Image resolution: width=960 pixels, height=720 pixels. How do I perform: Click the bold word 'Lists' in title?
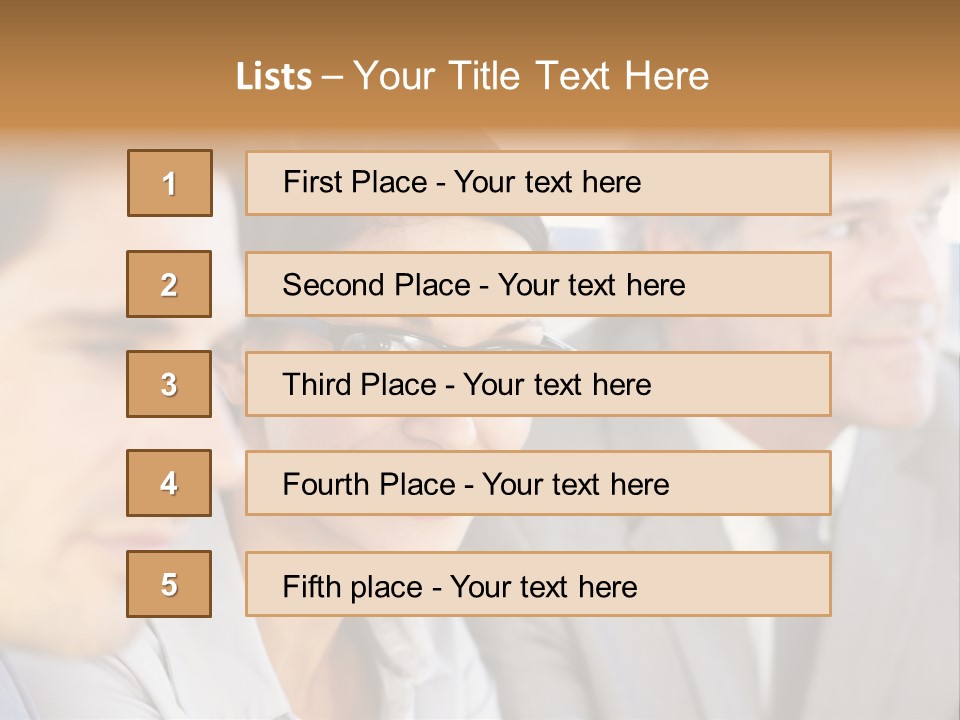click(274, 77)
